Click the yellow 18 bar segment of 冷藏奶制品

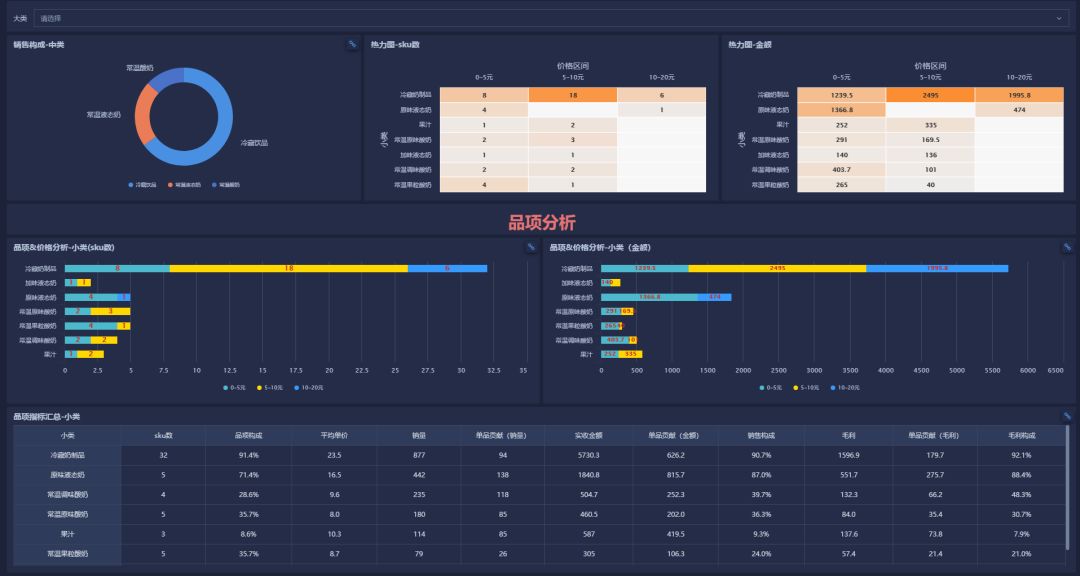pyautogui.click(x=289, y=268)
